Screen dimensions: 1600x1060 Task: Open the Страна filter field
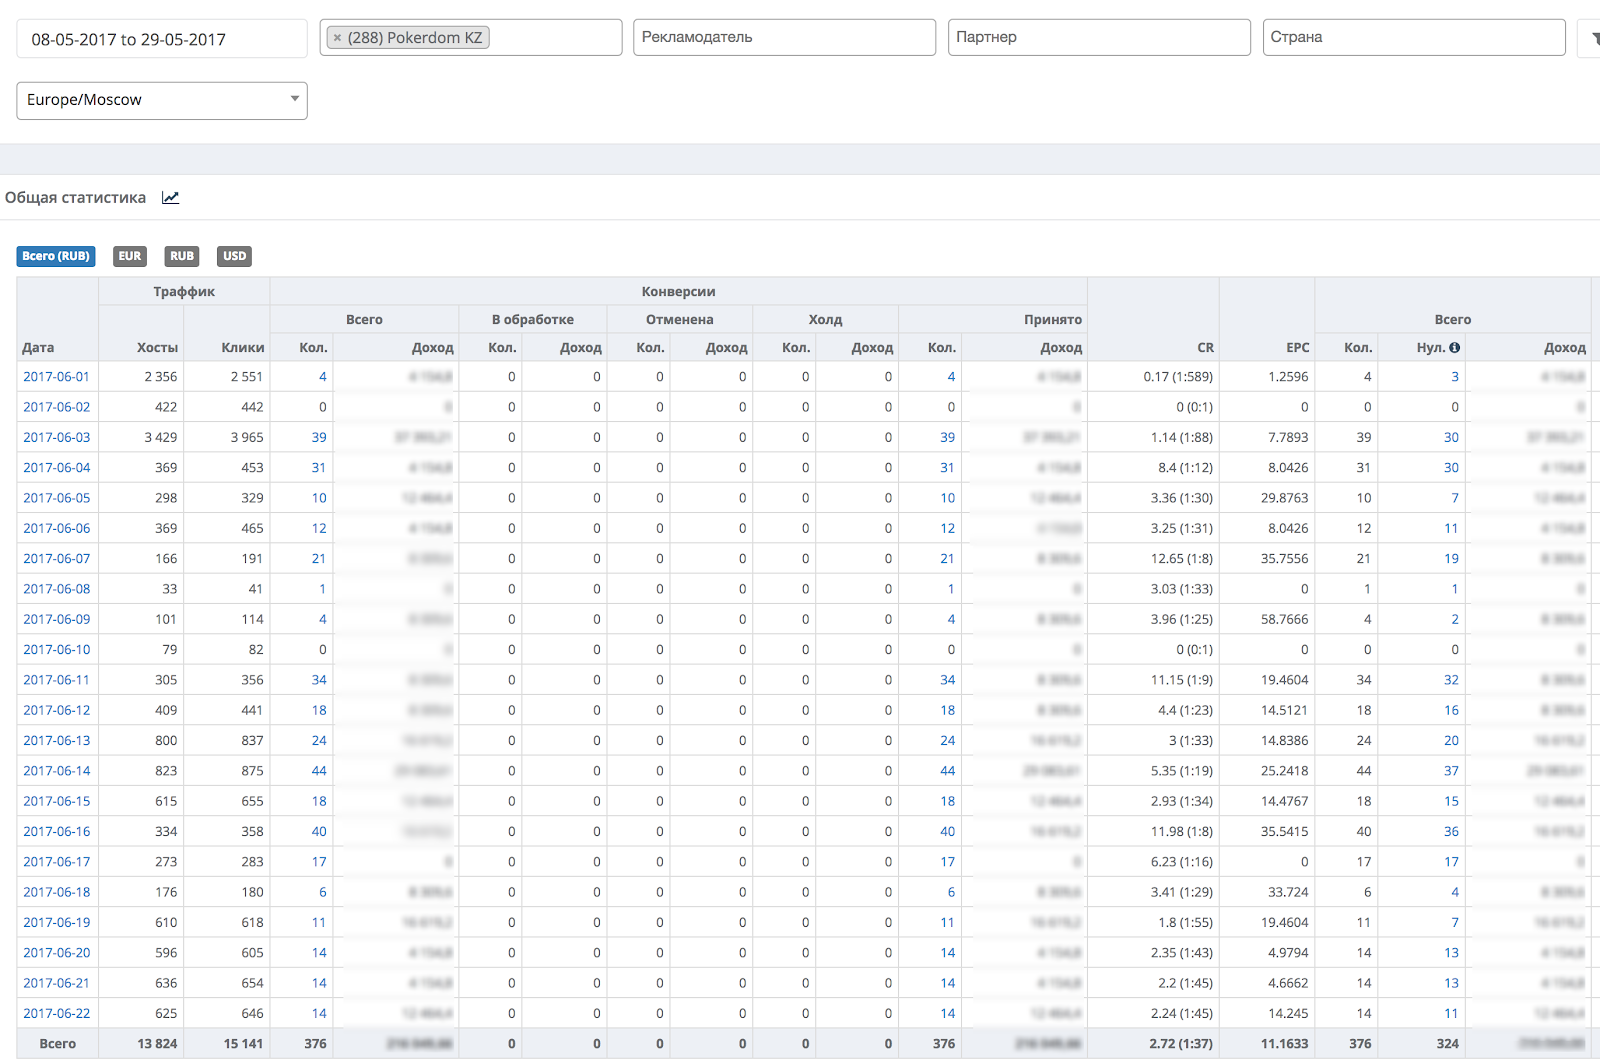(x=1414, y=37)
